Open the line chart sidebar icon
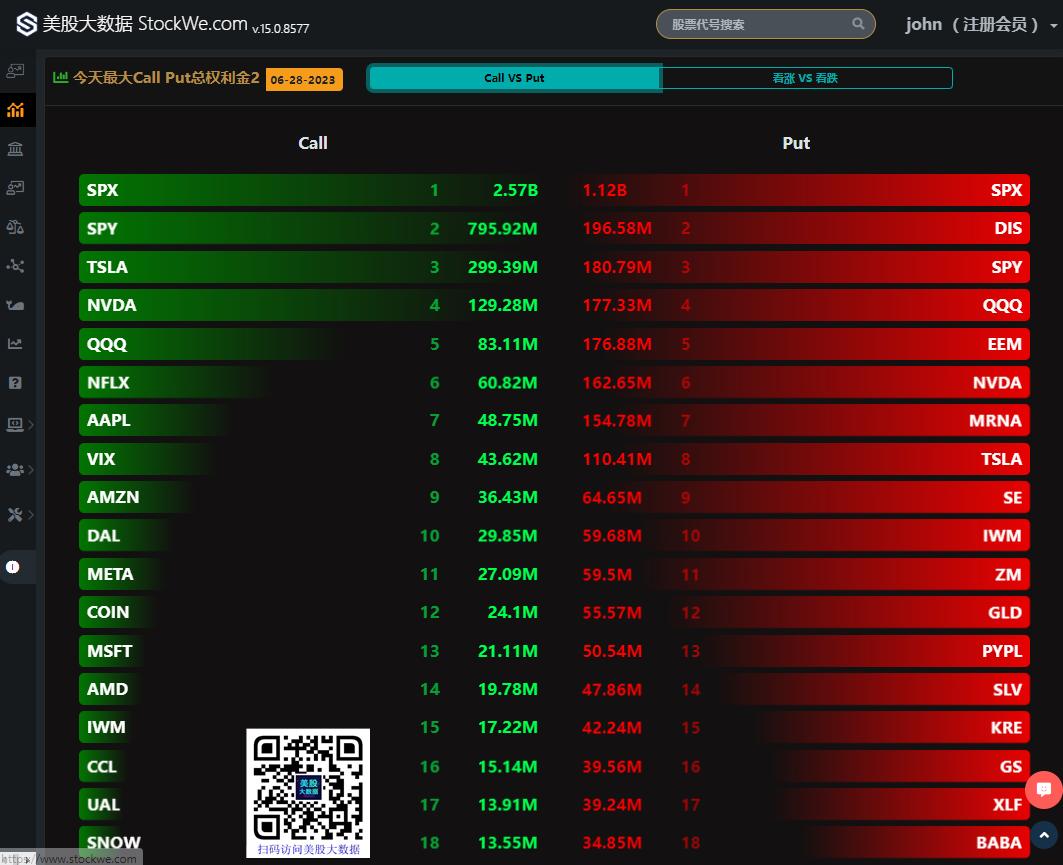1063x865 pixels. tap(15, 344)
